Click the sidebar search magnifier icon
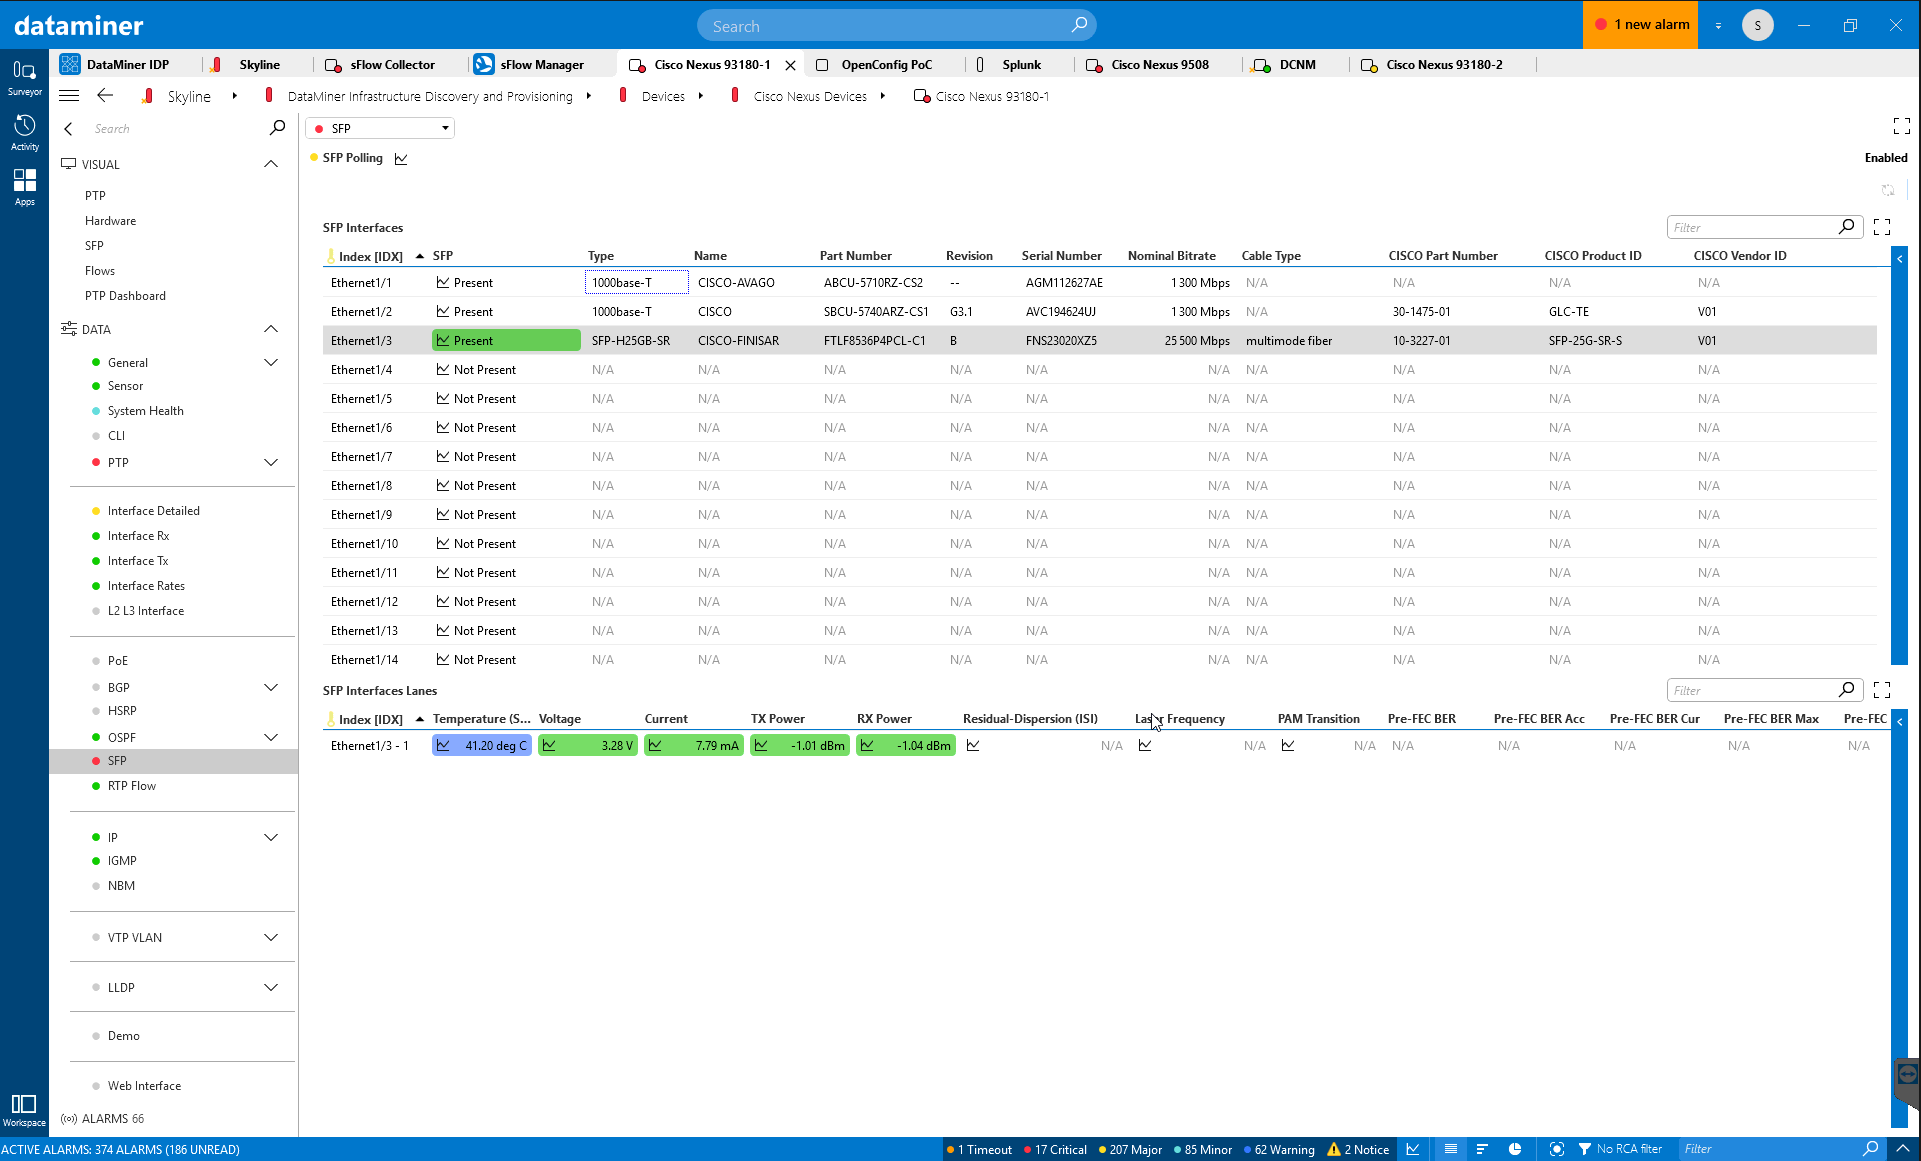1921x1161 pixels. point(278,128)
